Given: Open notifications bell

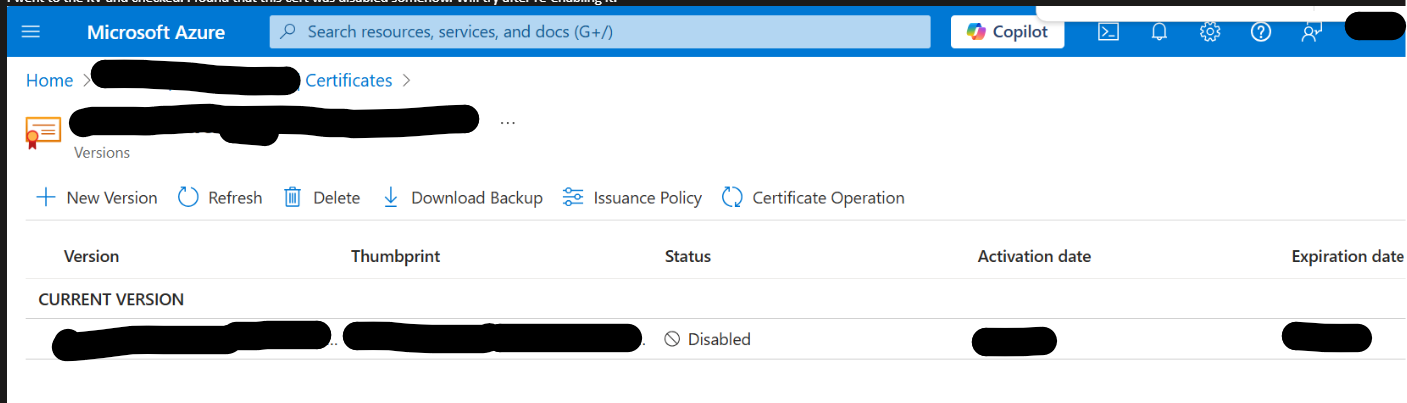Looking at the screenshot, I should tap(1159, 32).
